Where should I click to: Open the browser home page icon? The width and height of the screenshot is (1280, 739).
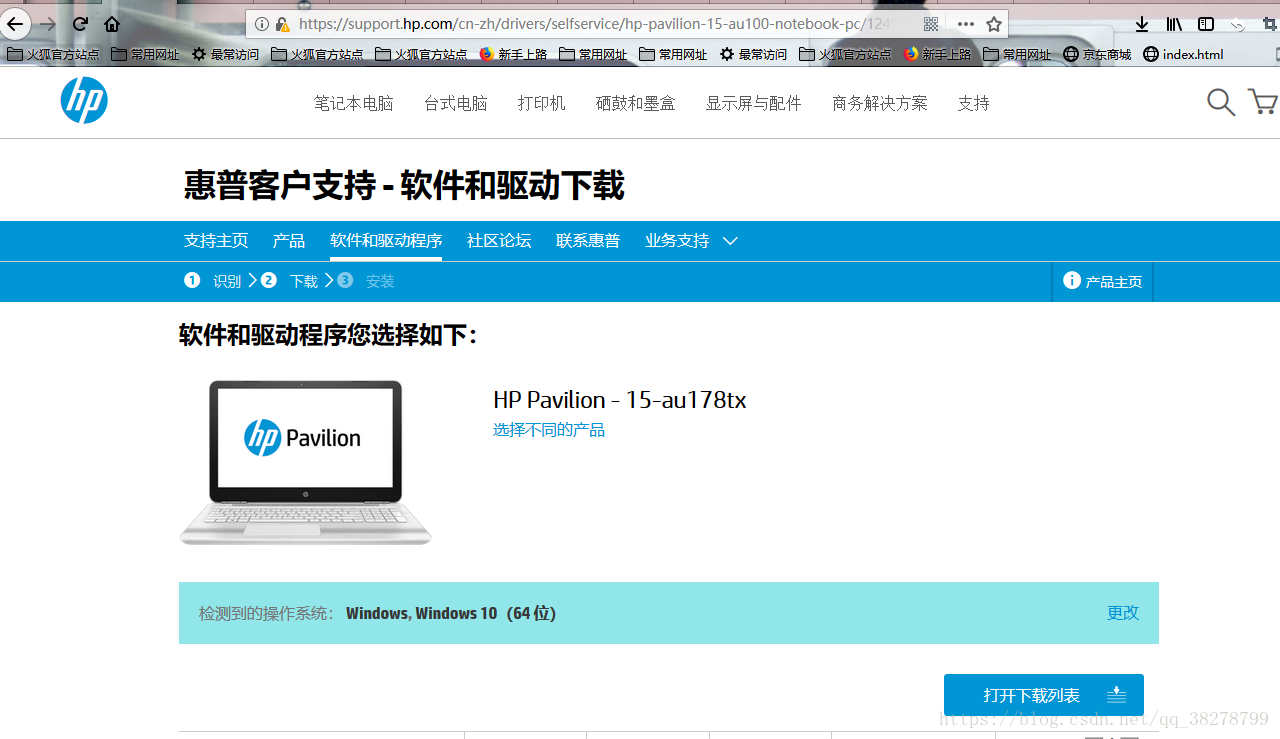[112, 24]
